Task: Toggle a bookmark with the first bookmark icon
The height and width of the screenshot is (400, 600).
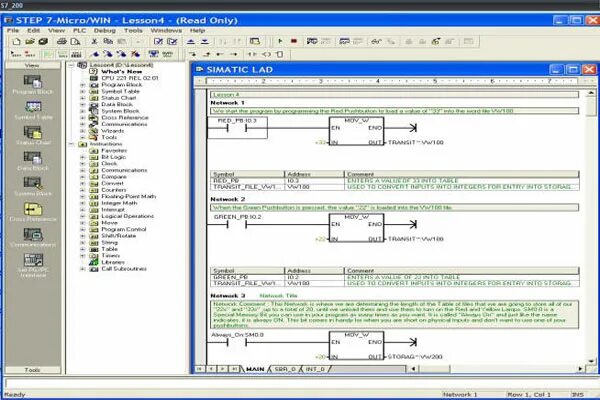Action: coord(95,54)
